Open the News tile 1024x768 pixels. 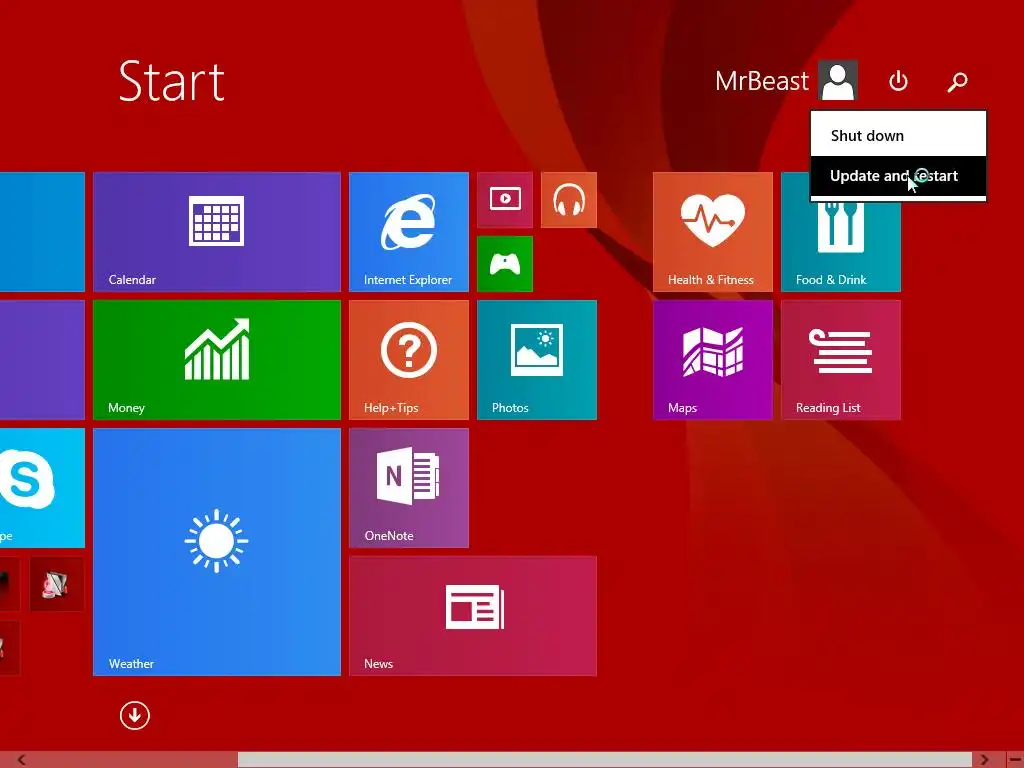coord(473,616)
